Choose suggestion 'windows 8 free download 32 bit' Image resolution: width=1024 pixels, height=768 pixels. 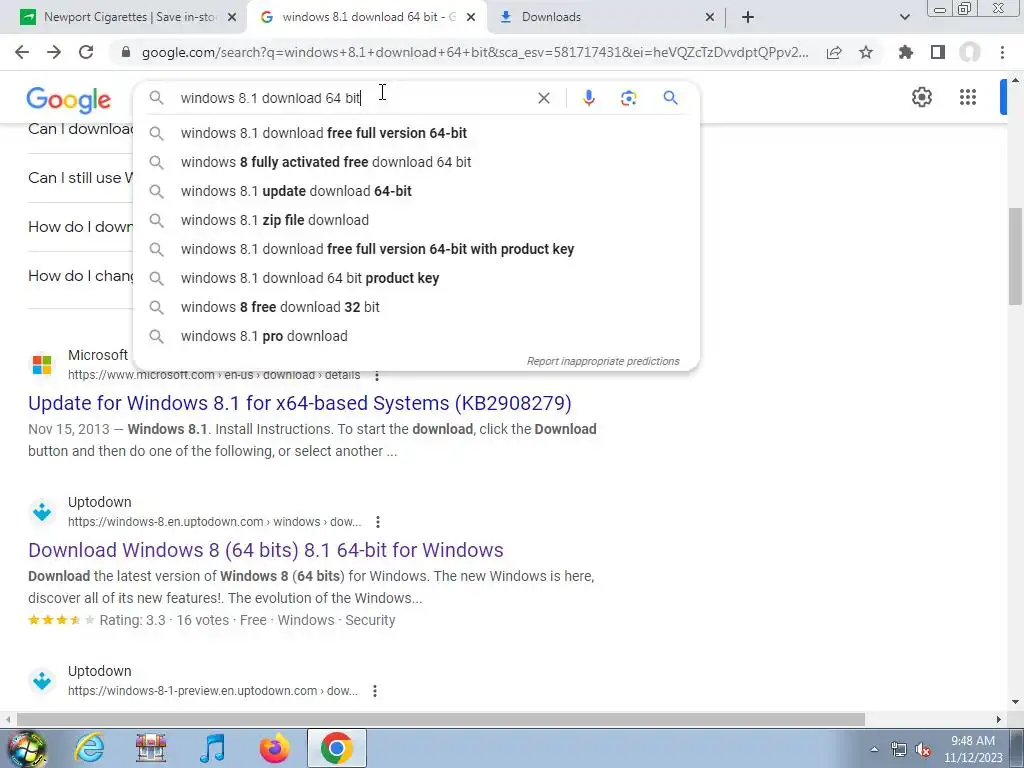[416, 307]
